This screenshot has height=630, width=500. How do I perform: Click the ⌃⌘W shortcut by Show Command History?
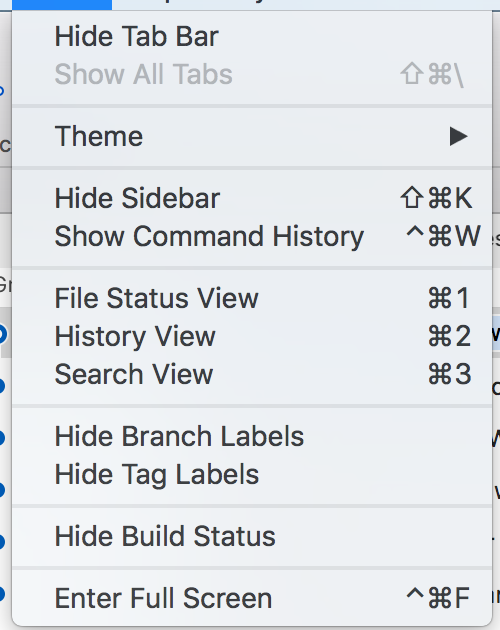443,236
